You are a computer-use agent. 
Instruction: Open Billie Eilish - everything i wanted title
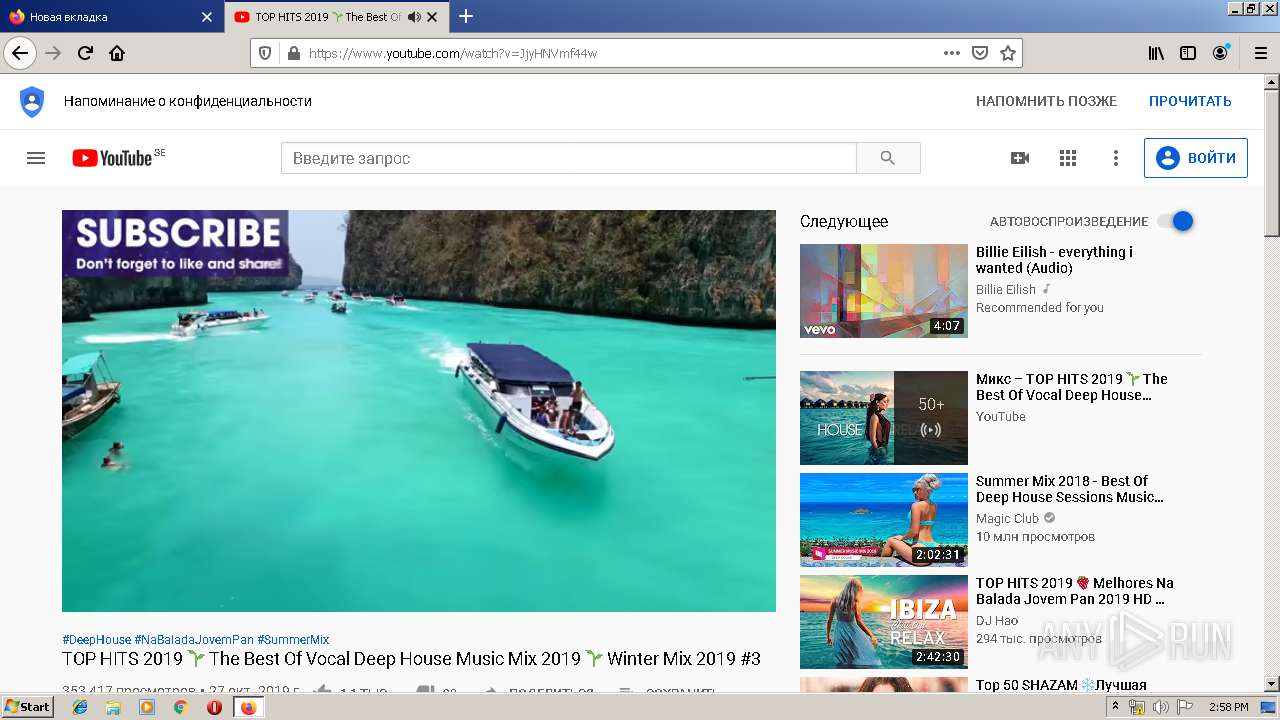pyautogui.click(x=1055, y=260)
